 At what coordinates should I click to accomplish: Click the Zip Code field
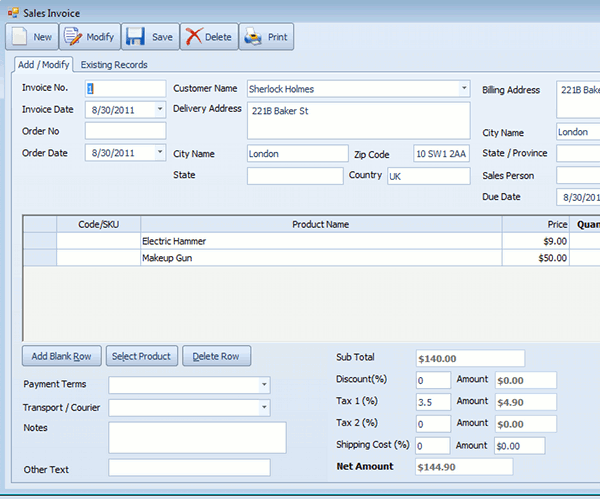coord(442,153)
